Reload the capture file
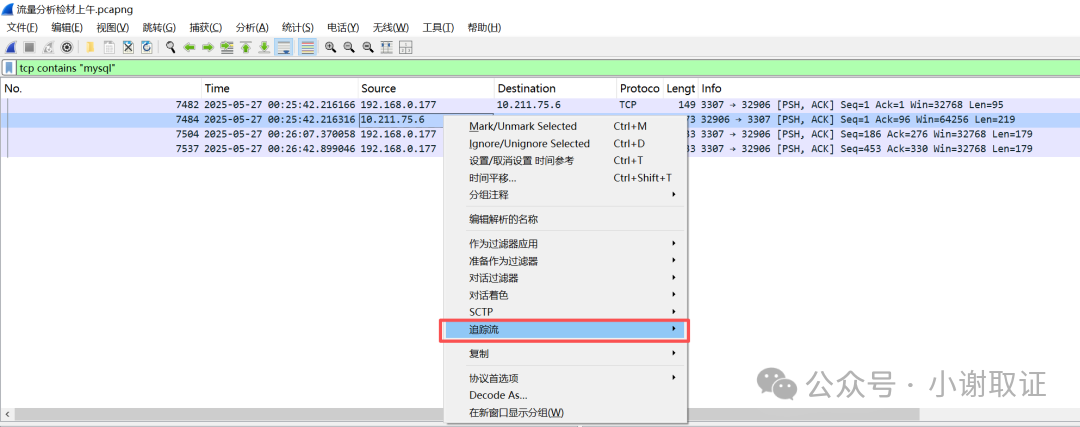 pyautogui.click(x=147, y=48)
